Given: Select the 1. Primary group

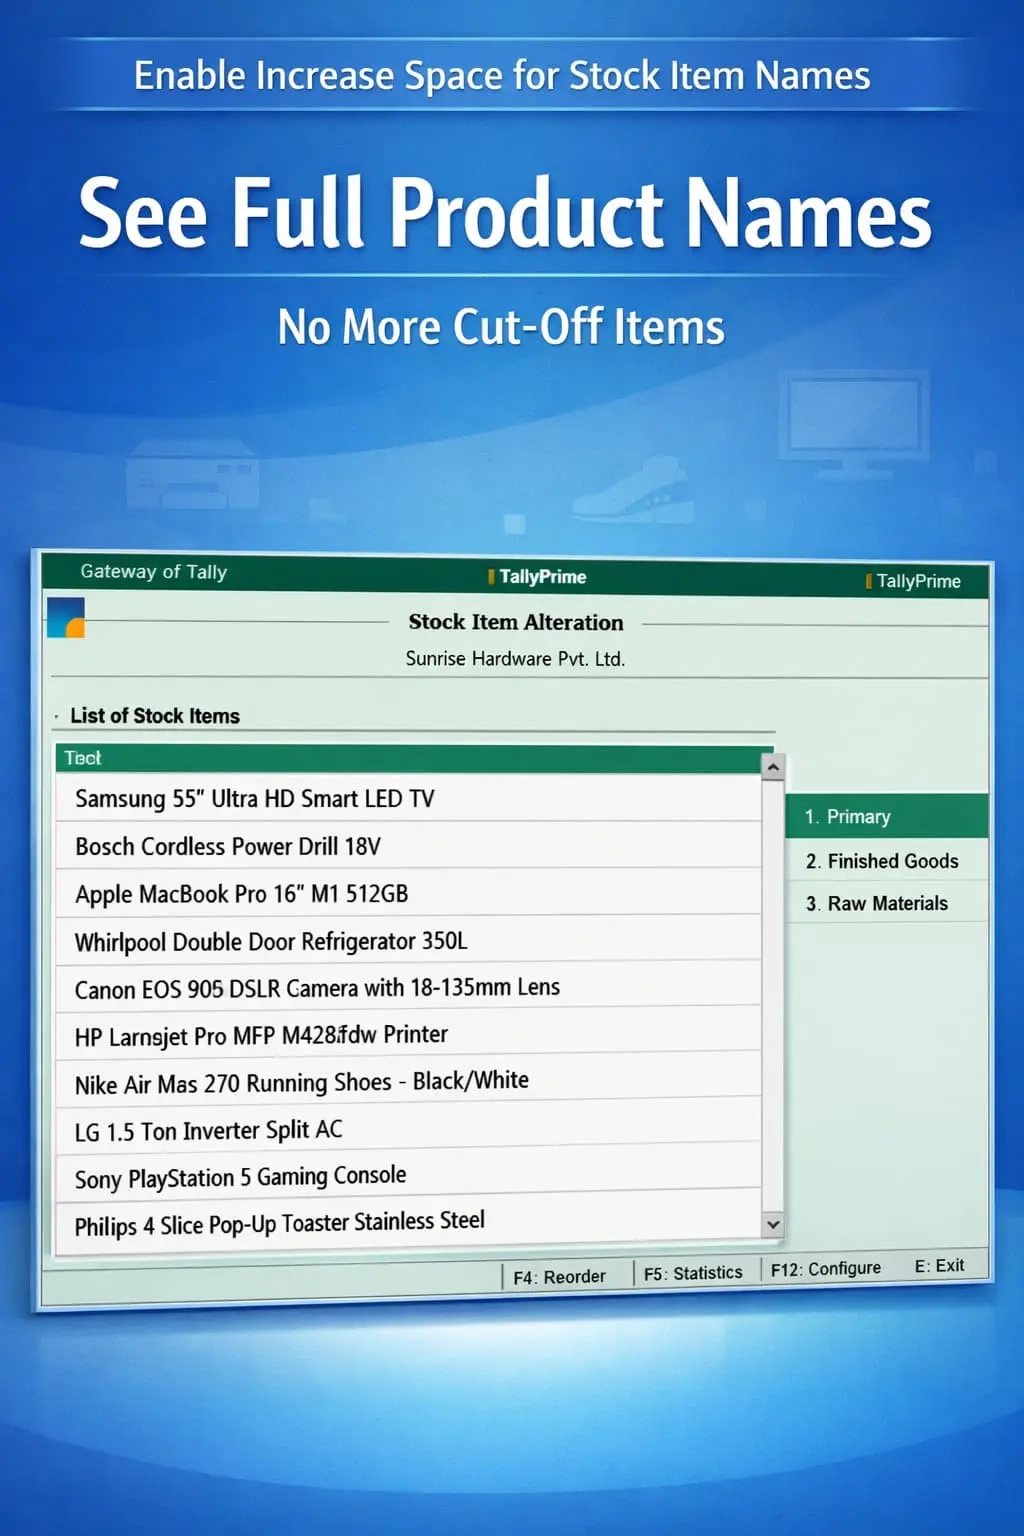Looking at the screenshot, I should click(x=886, y=816).
